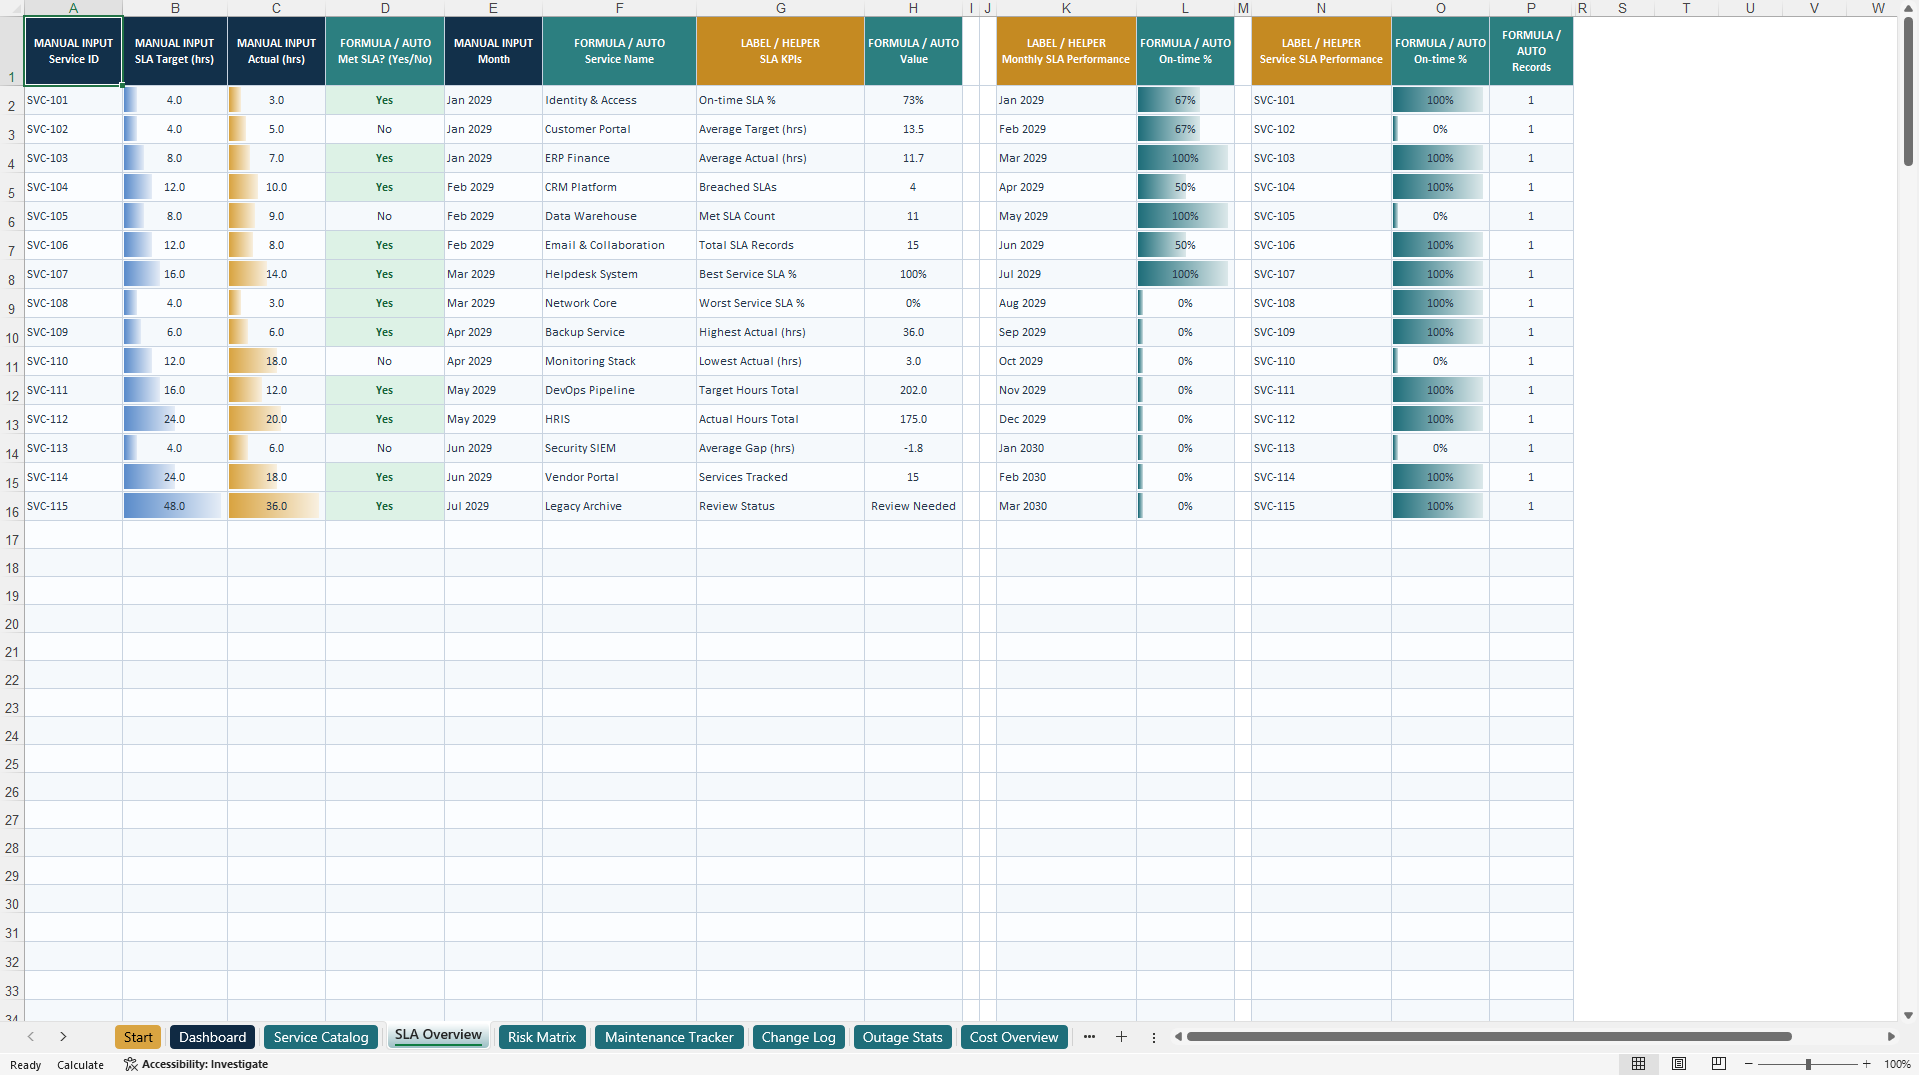Open the Maintenance Tracker sheet tab
Viewport: 1919px width, 1075px height.
(x=669, y=1037)
